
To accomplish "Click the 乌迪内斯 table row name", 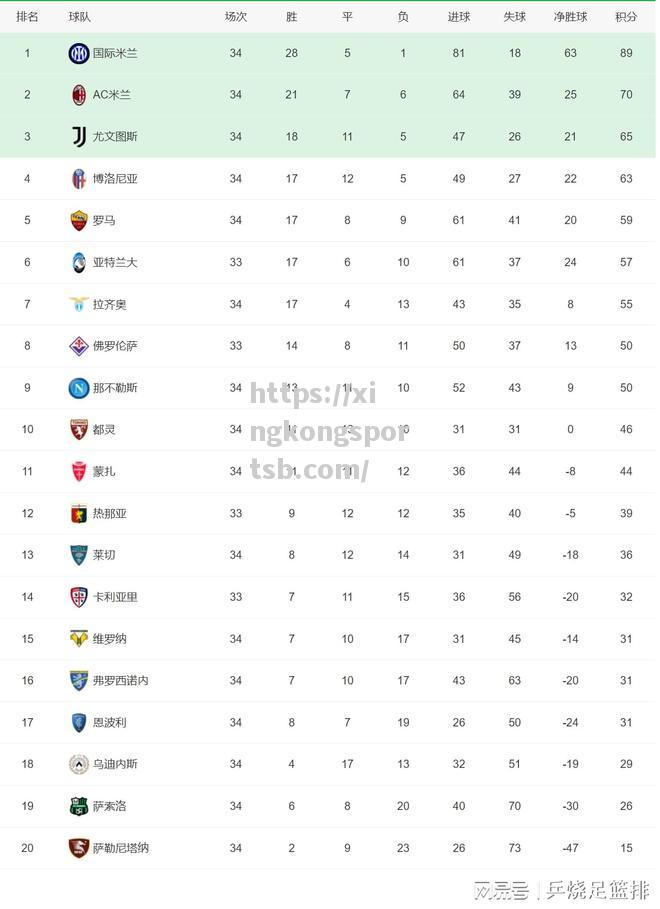I will click(x=115, y=764).
